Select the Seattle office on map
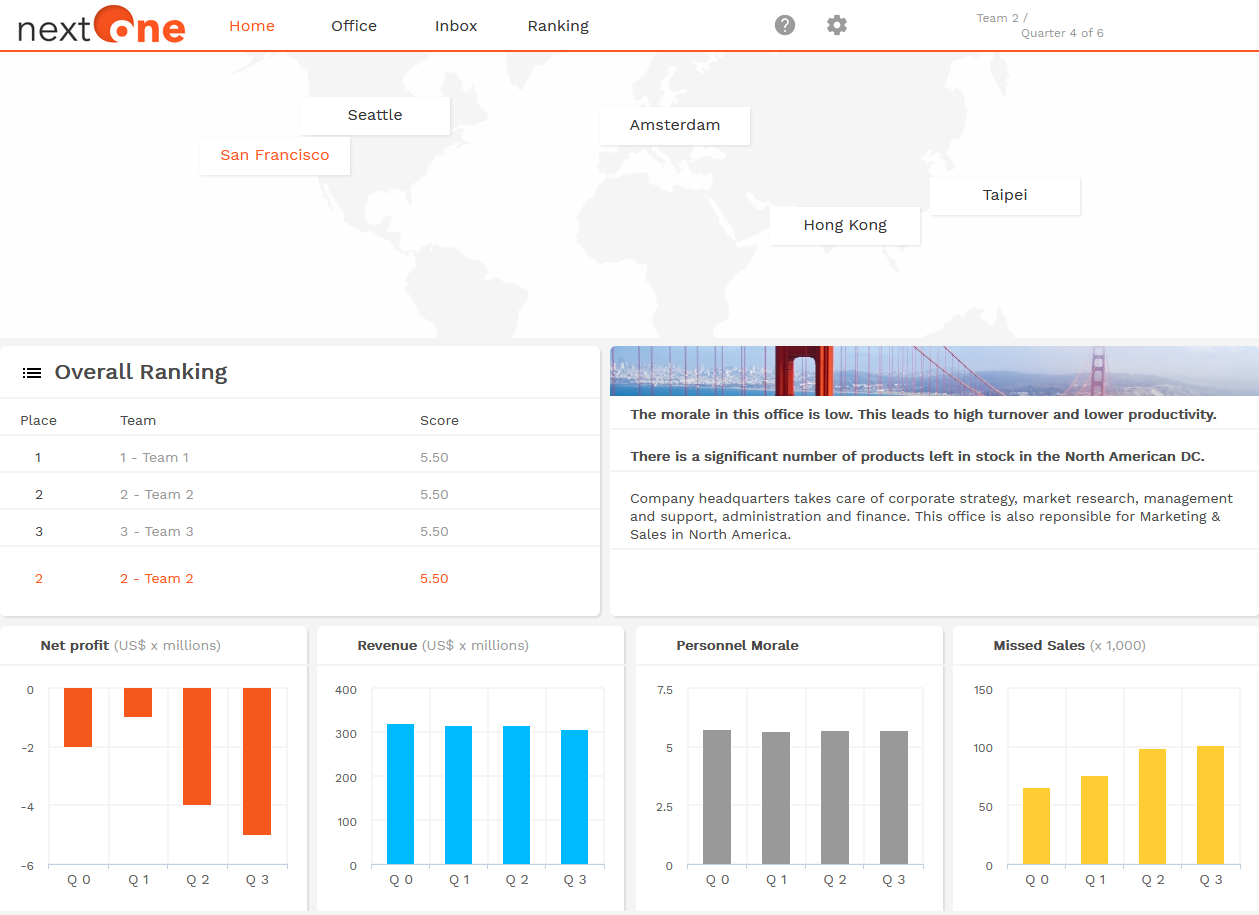Image resolution: width=1259 pixels, height=915 pixels. pos(375,115)
